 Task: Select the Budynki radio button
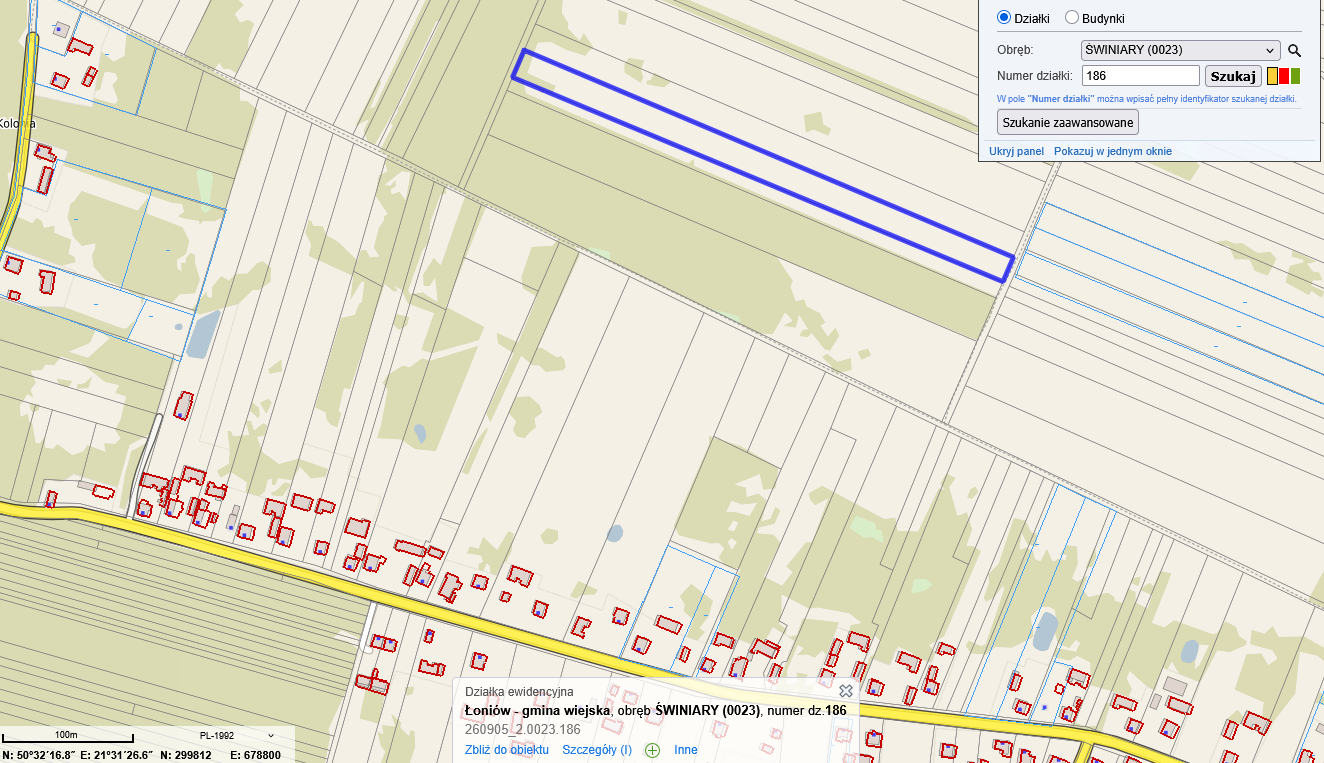(1072, 17)
